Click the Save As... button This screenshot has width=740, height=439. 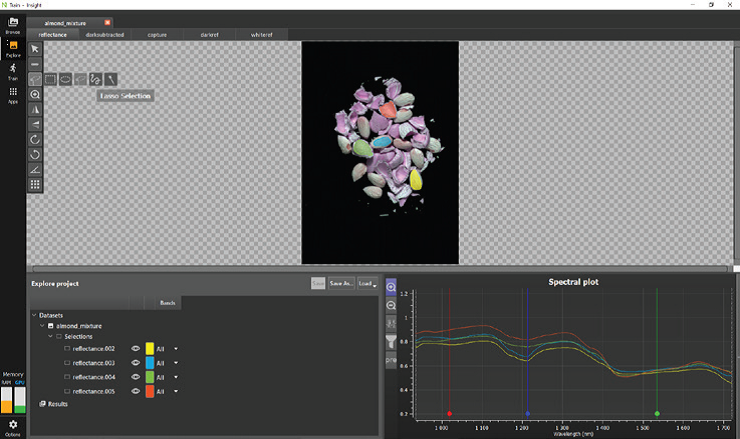(340, 283)
